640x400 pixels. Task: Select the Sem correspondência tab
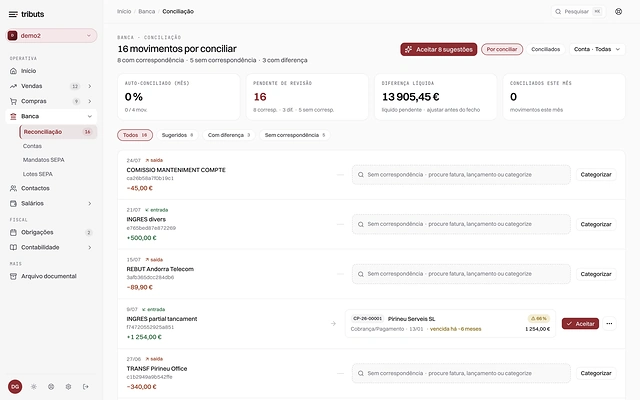click(x=295, y=135)
